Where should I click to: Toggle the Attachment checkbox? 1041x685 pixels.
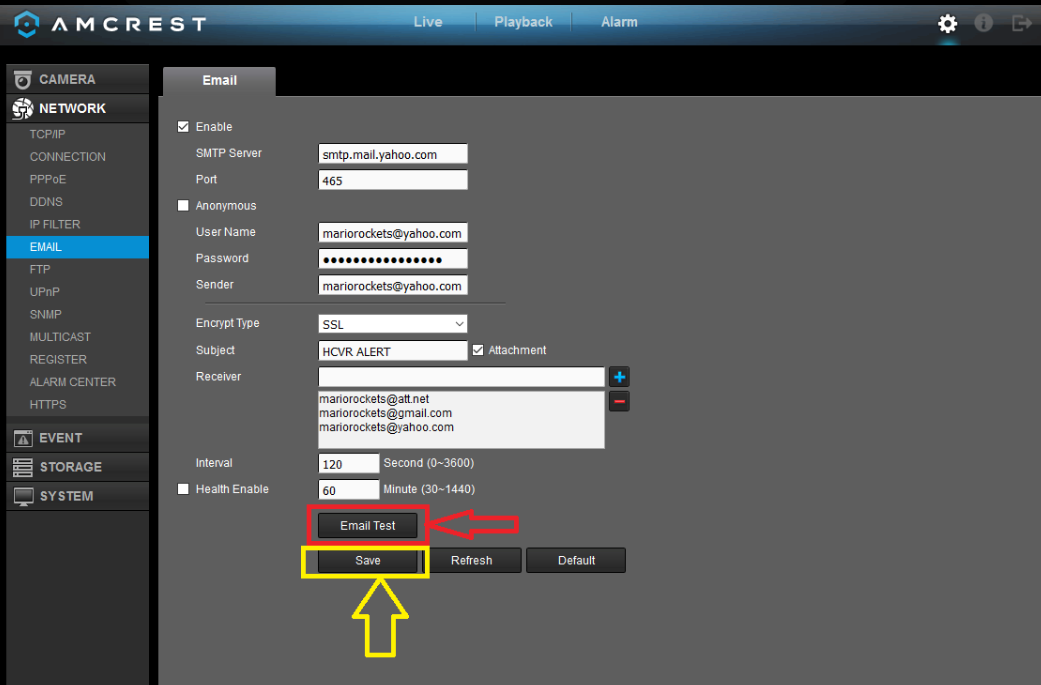478,350
